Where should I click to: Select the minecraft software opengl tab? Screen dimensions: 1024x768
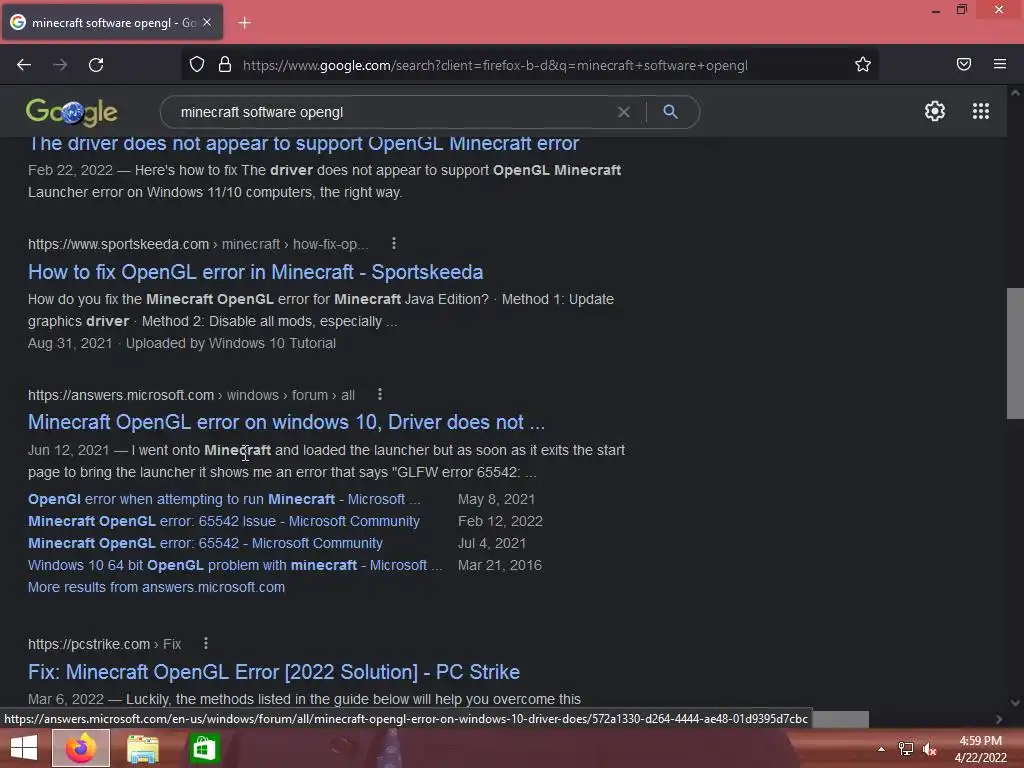[x=112, y=22]
